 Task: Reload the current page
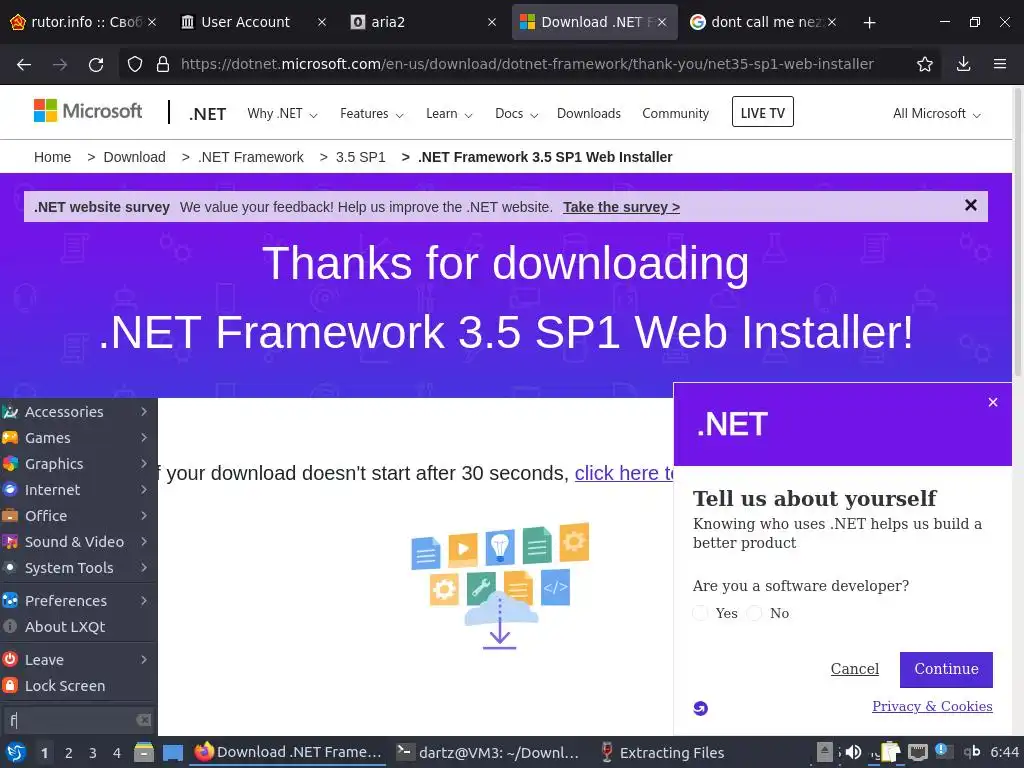pyautogui.click(x=96, y=64)
